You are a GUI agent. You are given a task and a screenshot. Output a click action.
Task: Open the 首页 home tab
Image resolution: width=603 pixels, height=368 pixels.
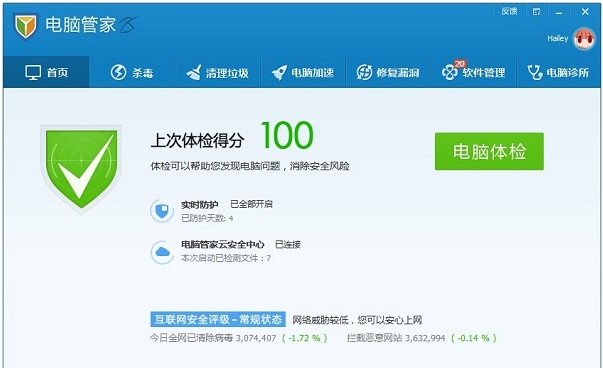pyautogui.click(x=46, y=72)
